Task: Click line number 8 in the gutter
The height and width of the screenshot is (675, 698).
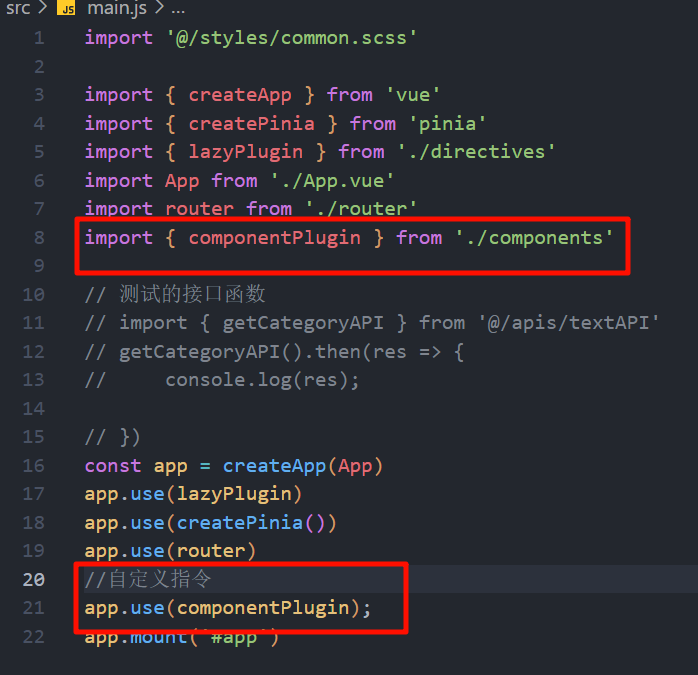Action: [39, 238]
